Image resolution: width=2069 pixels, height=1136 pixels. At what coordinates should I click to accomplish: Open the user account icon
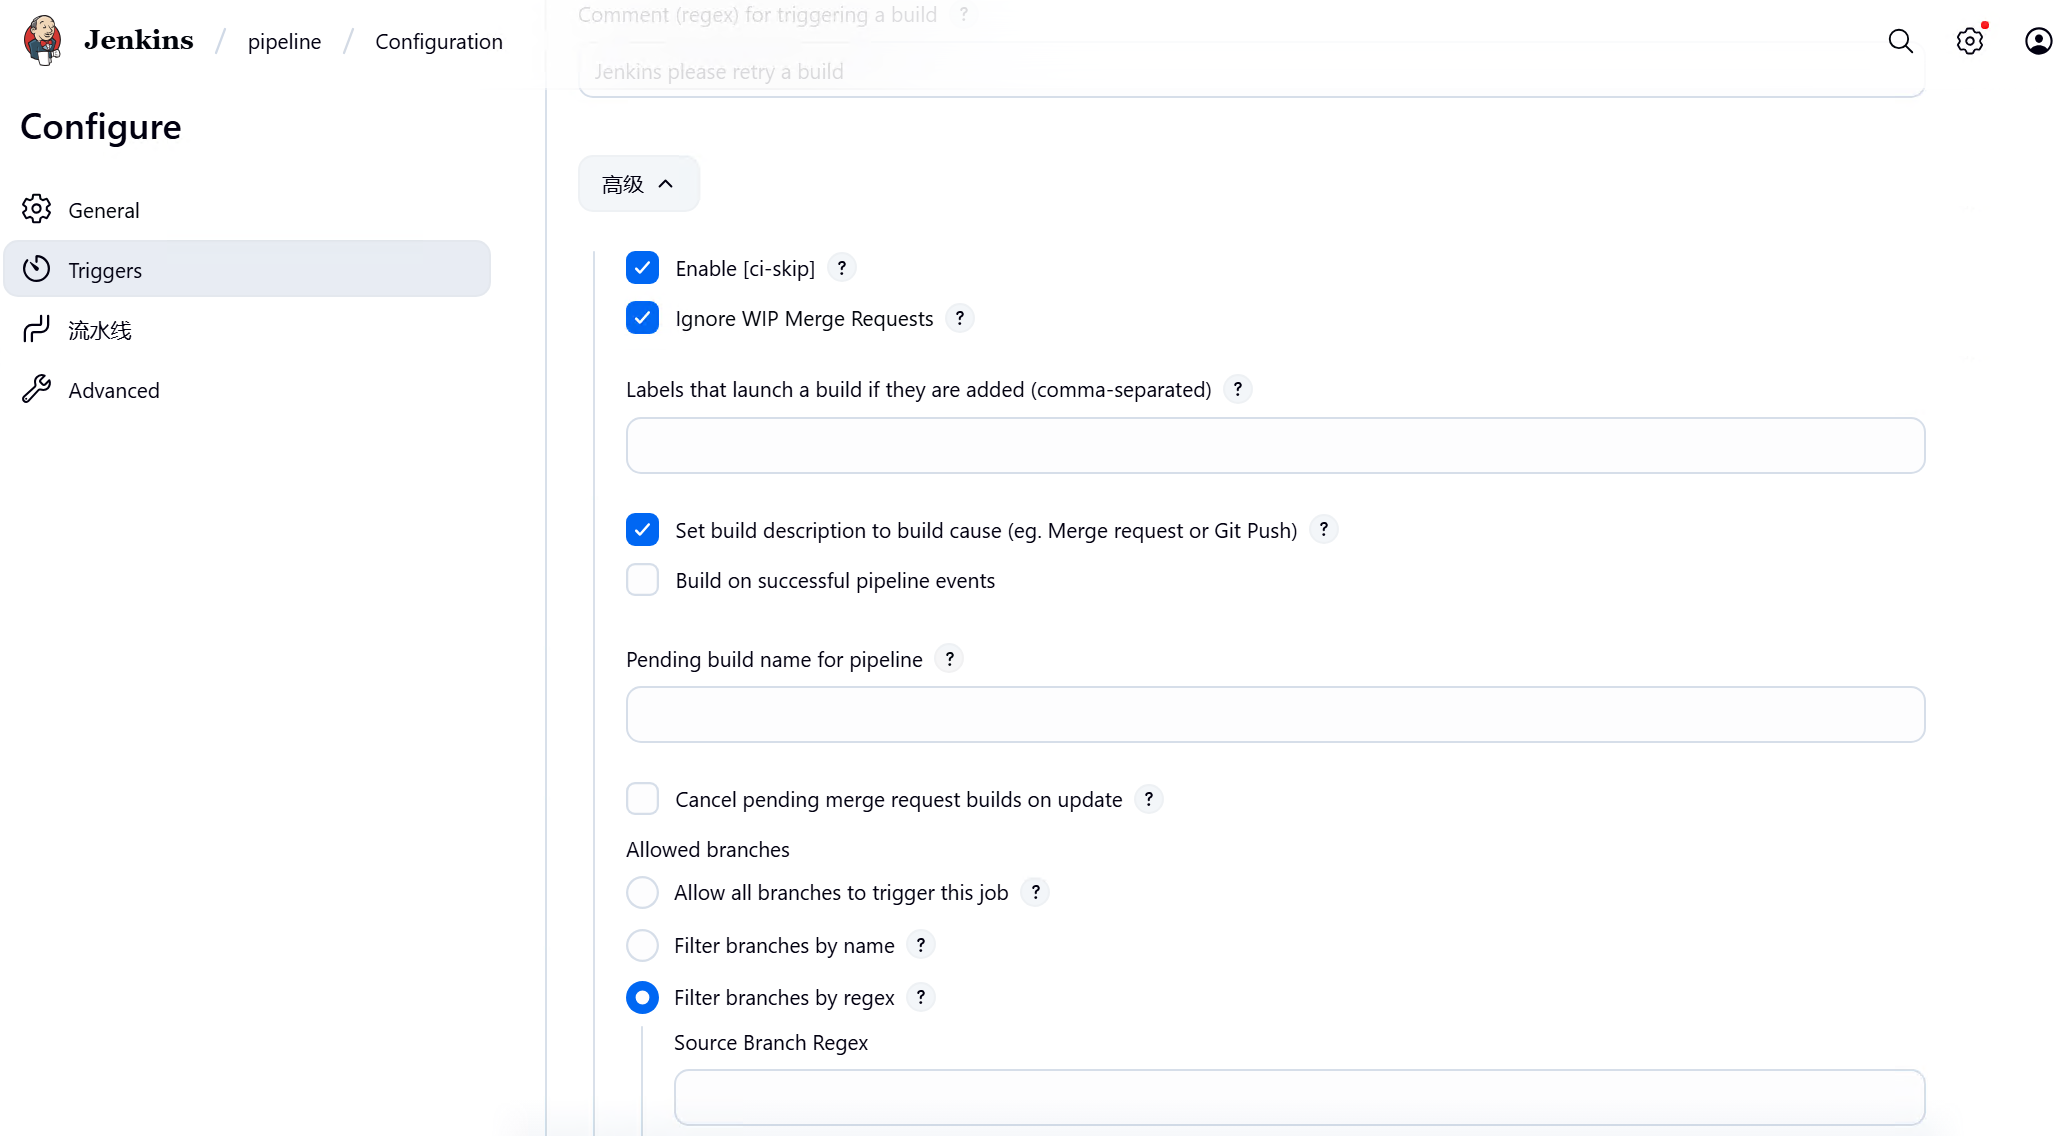tap(2037, 41)
